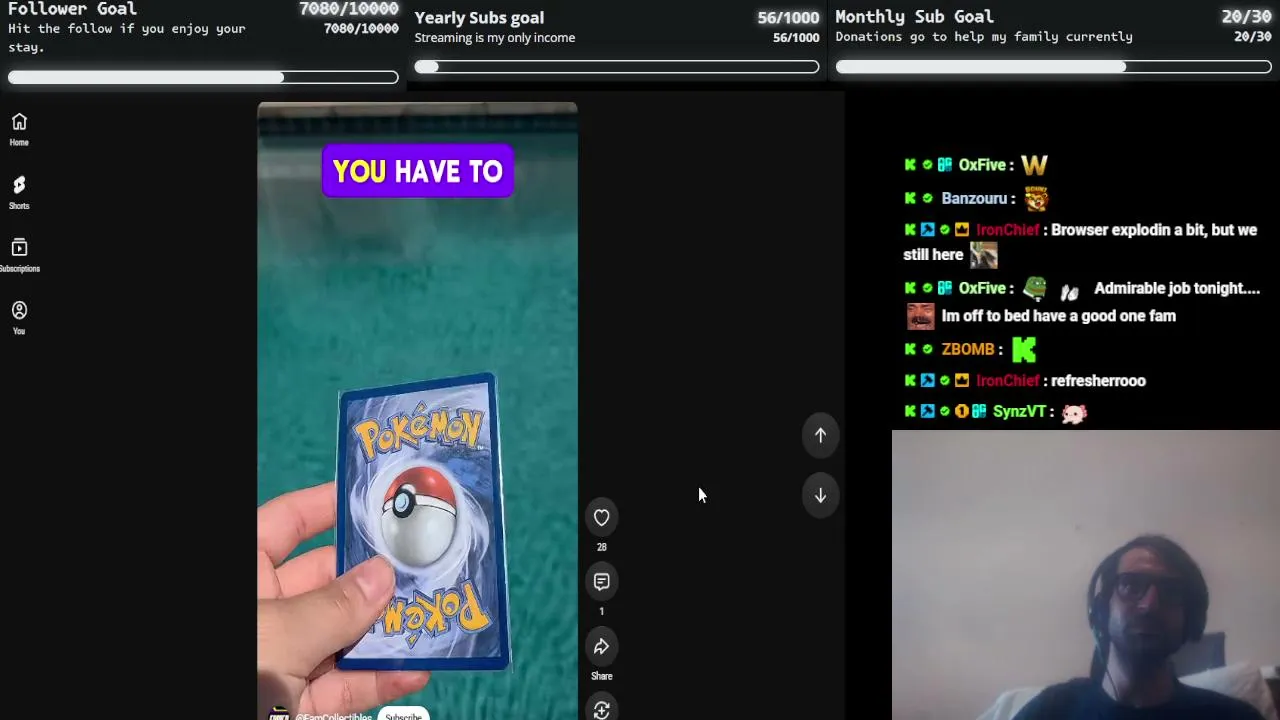Click the like count '28'
This screenshot has height=720, width=1280.
pyautogui.click(x=601, y=547)
